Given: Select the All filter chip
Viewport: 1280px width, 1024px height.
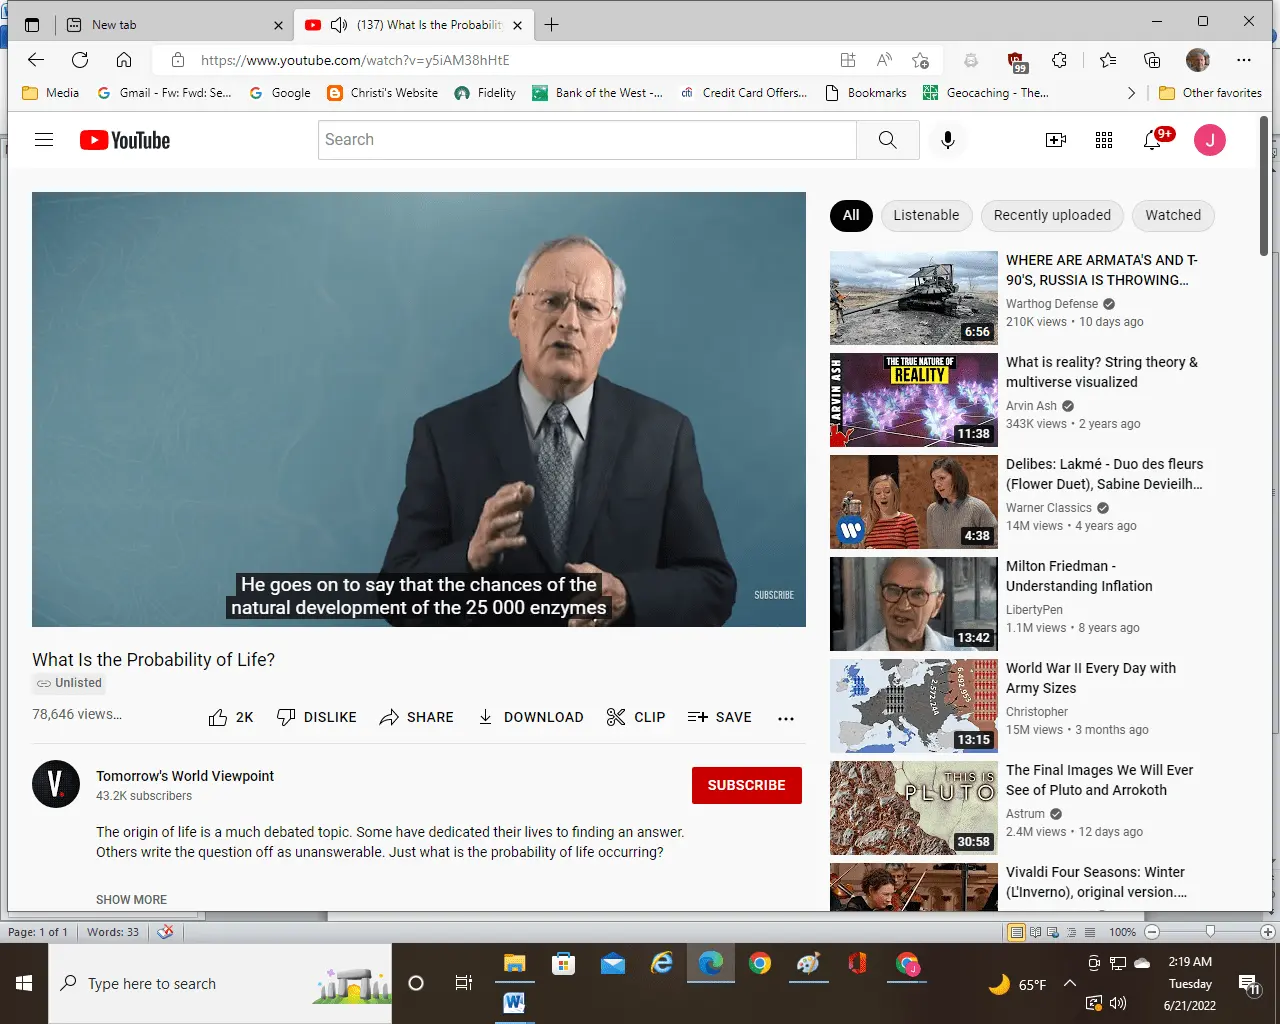Looking at the screenshot, I should (851, 215).
